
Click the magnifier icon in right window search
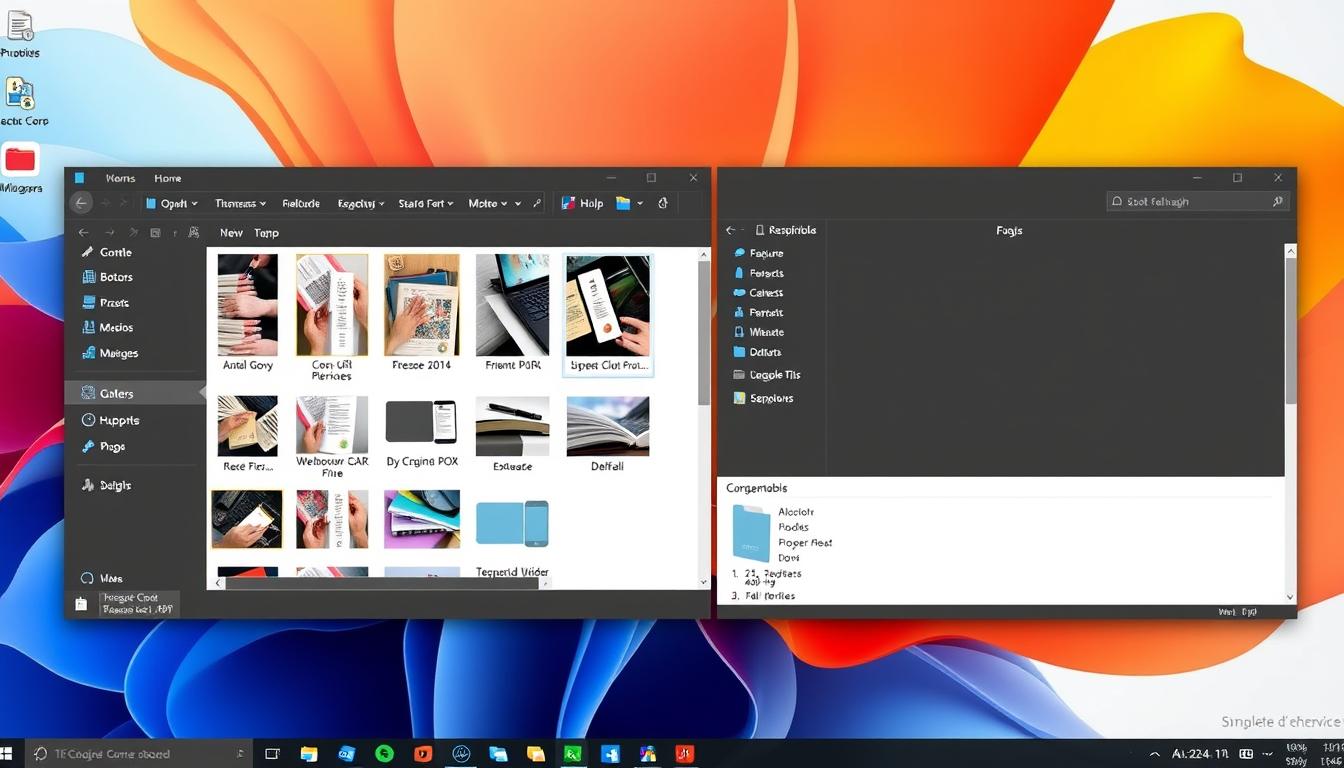(1277, 201)
